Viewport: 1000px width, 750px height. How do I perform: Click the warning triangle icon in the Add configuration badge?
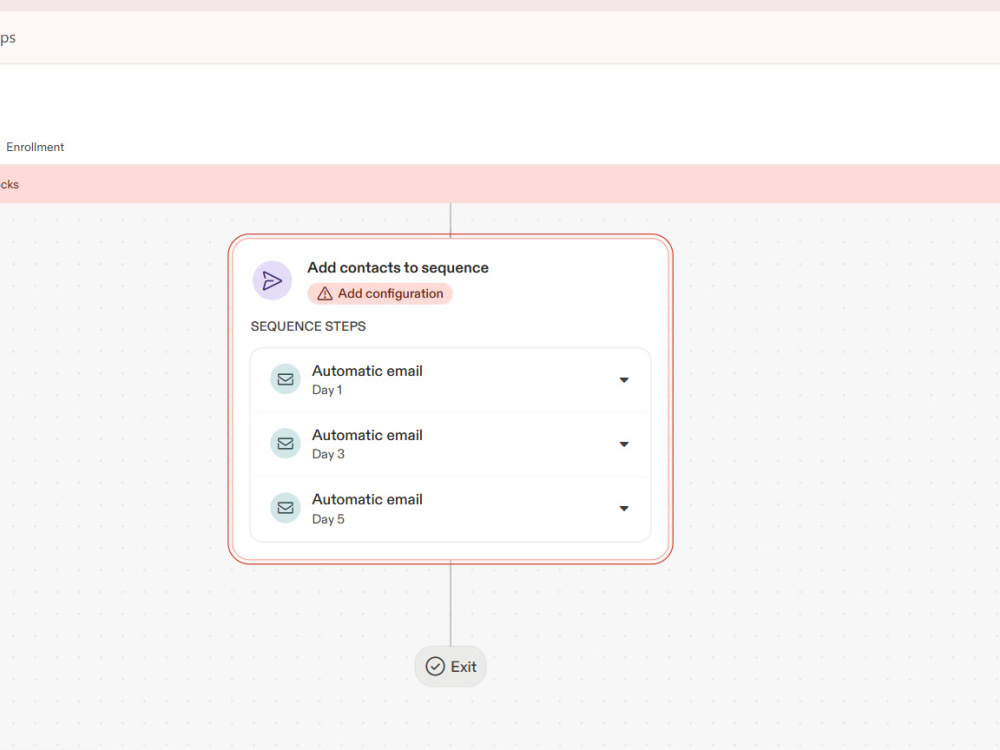[325, 293]
